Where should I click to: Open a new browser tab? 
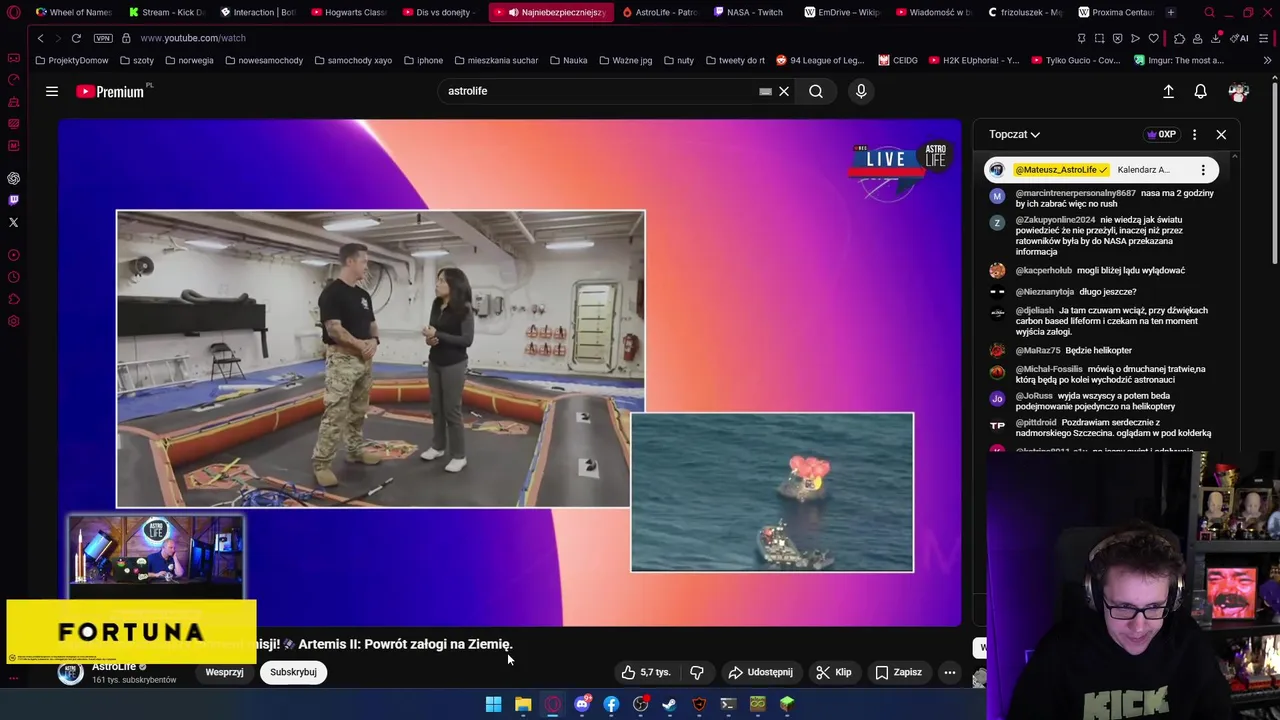click(1171, 12)
